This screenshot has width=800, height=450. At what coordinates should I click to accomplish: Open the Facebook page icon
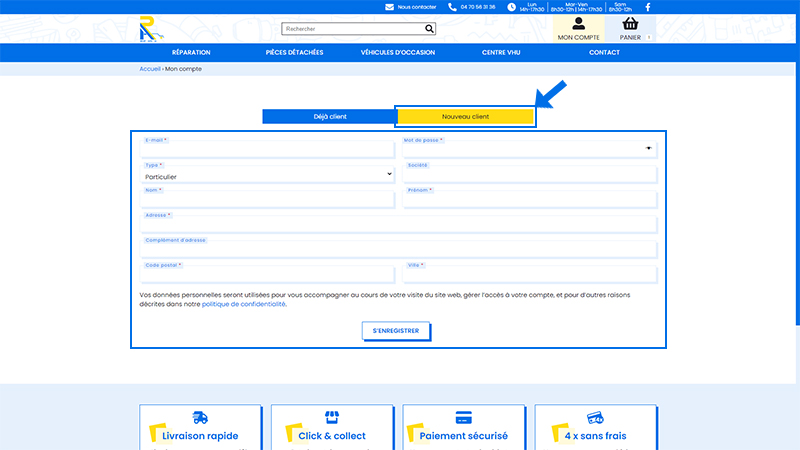(648, 7)
